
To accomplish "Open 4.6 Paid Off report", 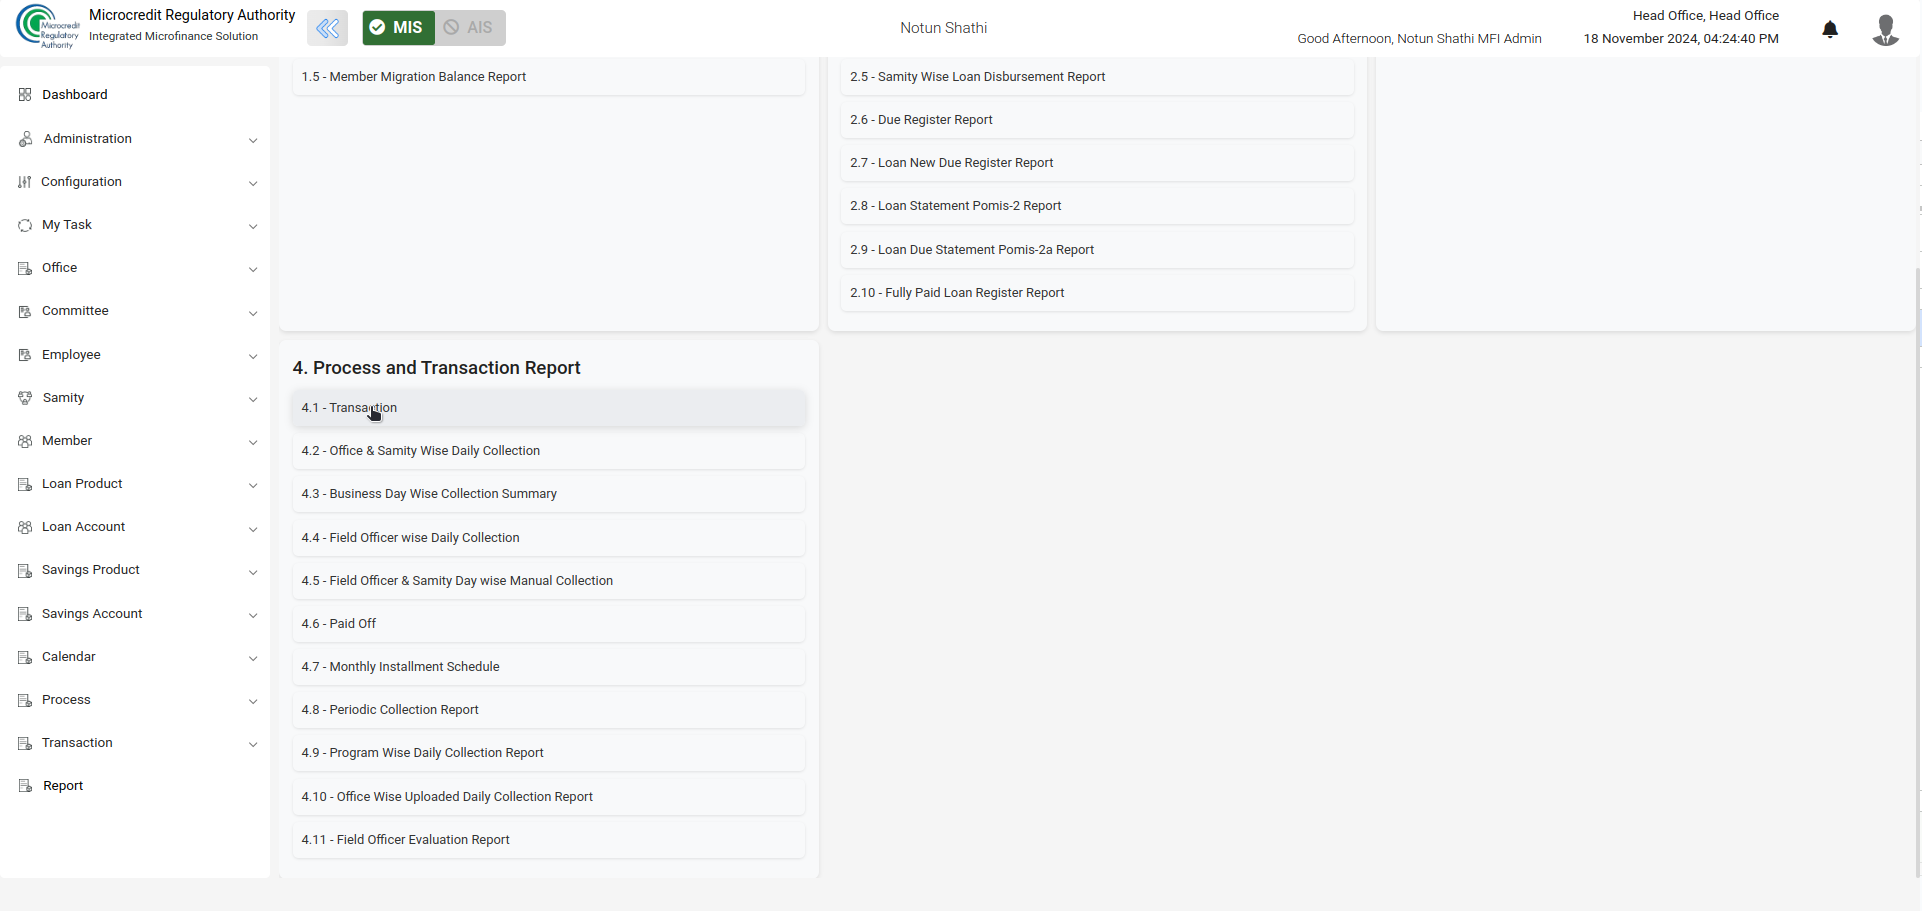I will (x=548, y=624).
